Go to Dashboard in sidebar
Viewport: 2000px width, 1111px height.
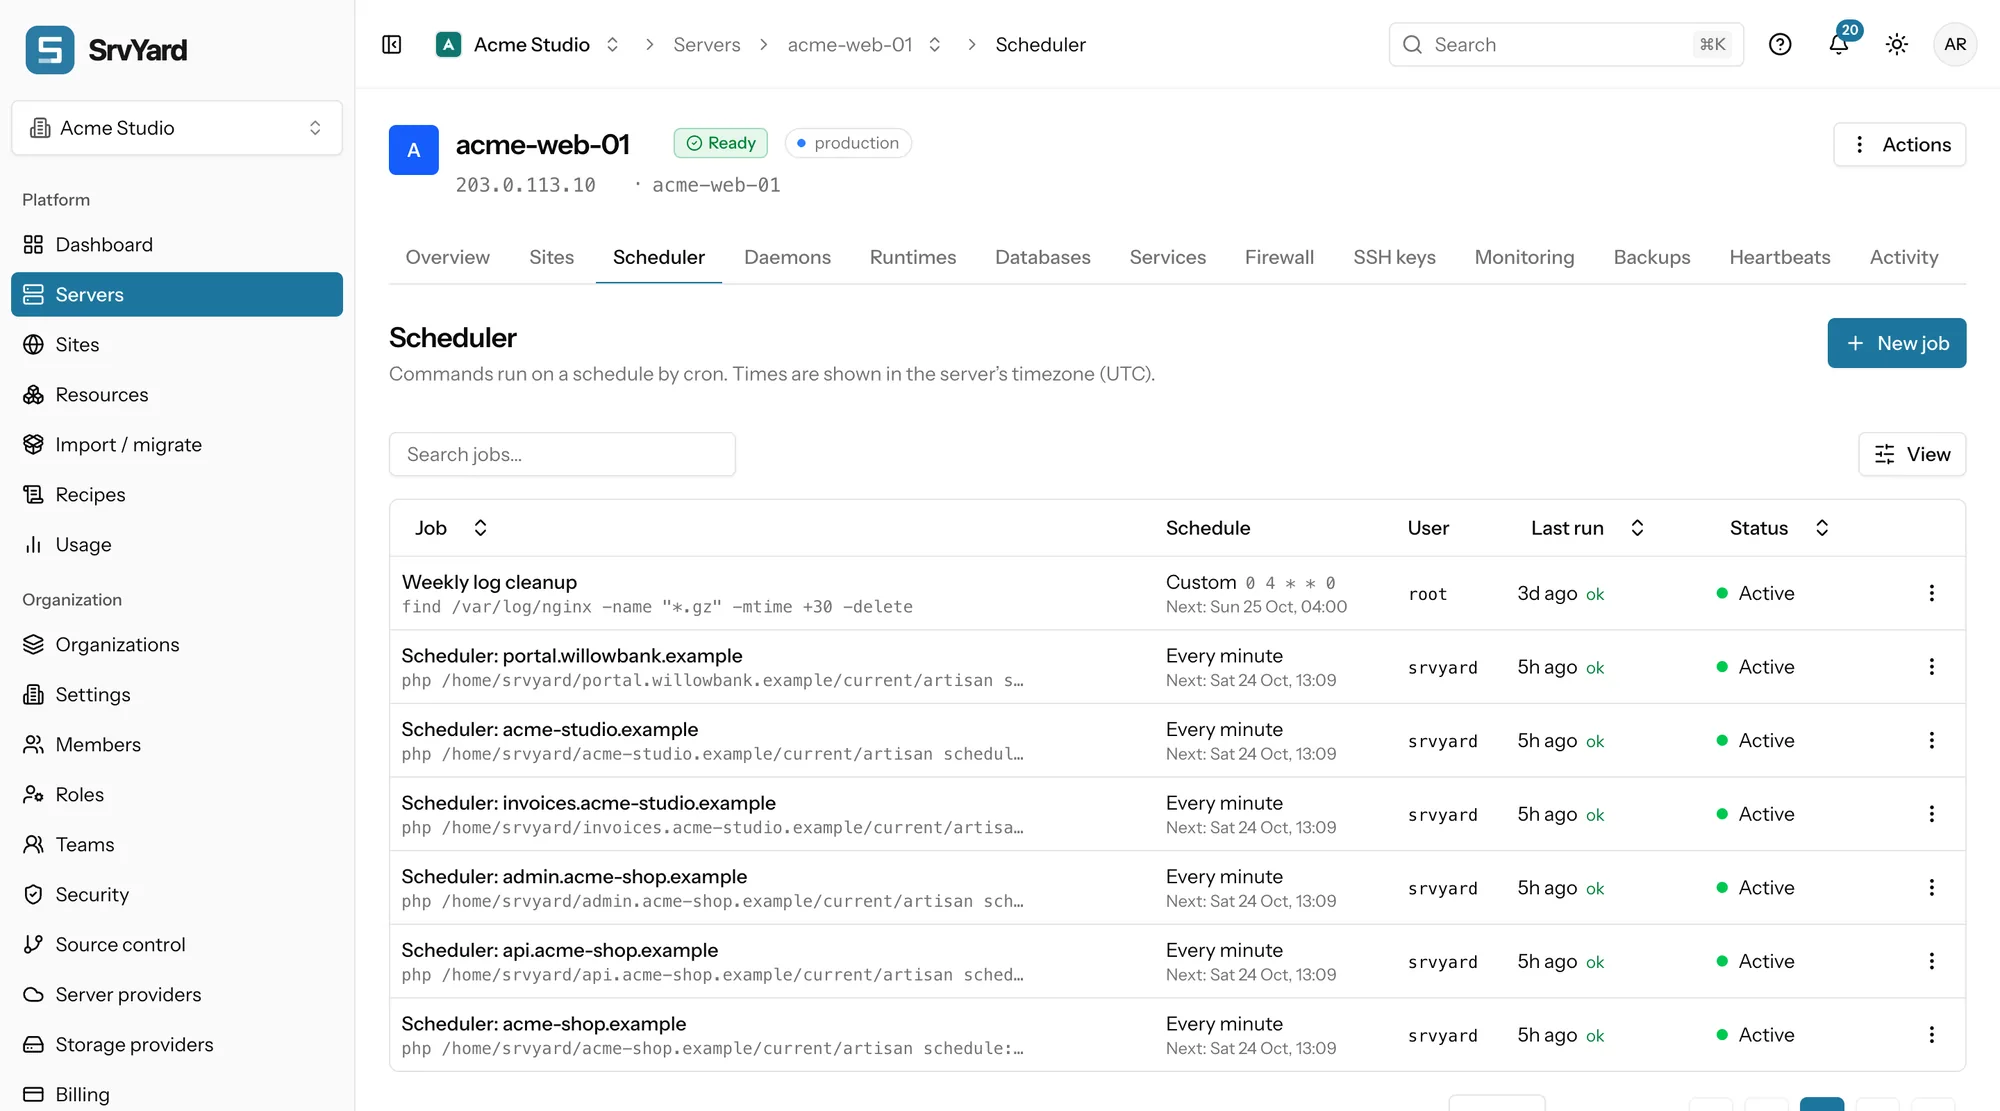[177, 245]
